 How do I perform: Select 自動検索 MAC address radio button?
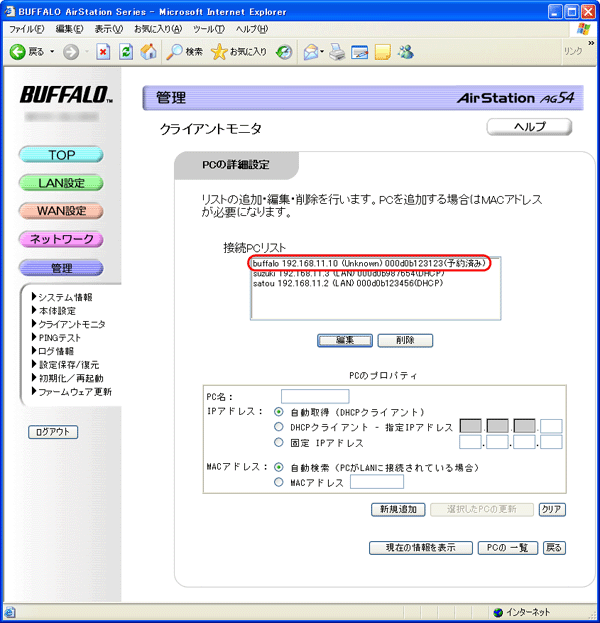point(279,467)
